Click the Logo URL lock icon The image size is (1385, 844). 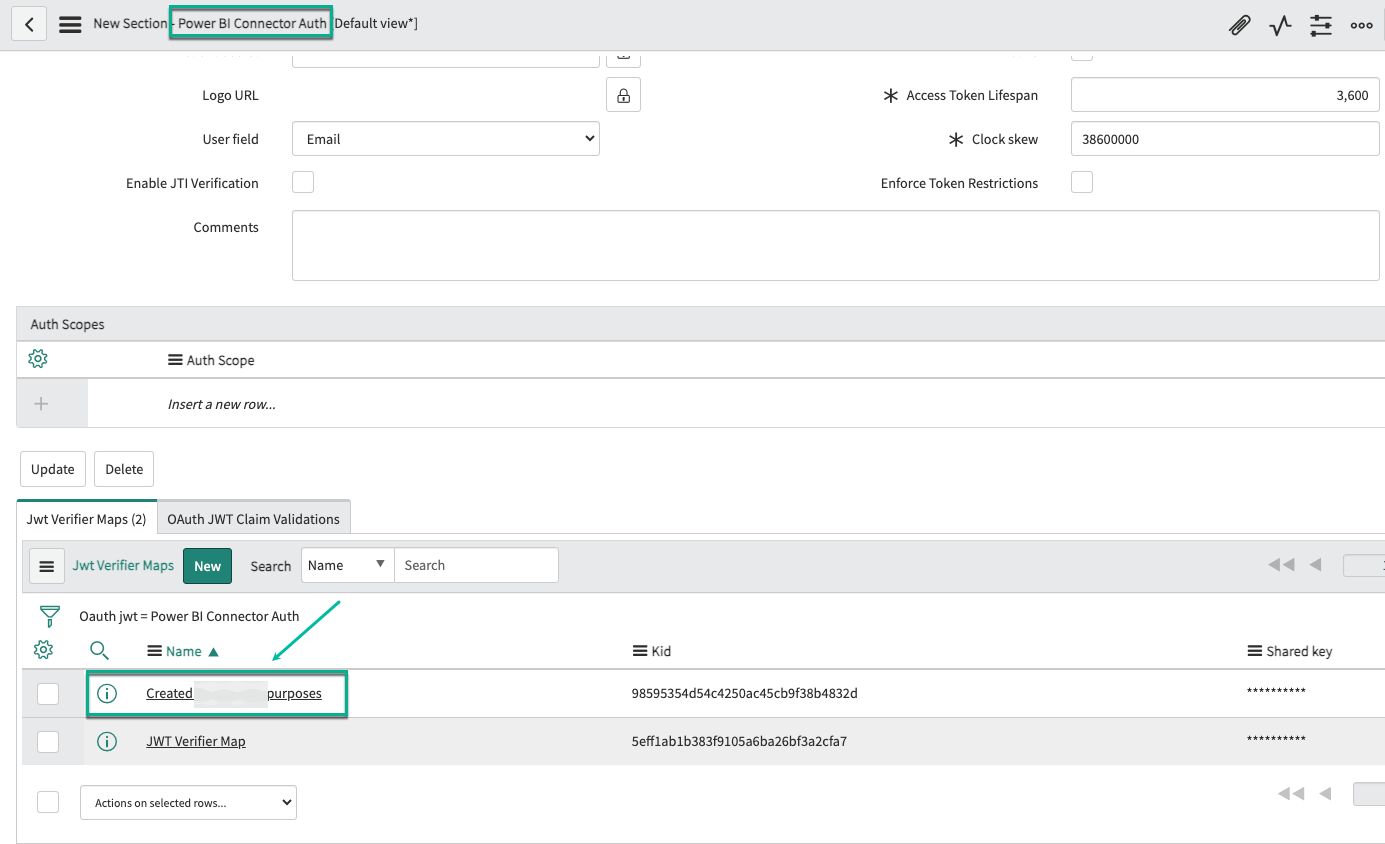(623, 95)
